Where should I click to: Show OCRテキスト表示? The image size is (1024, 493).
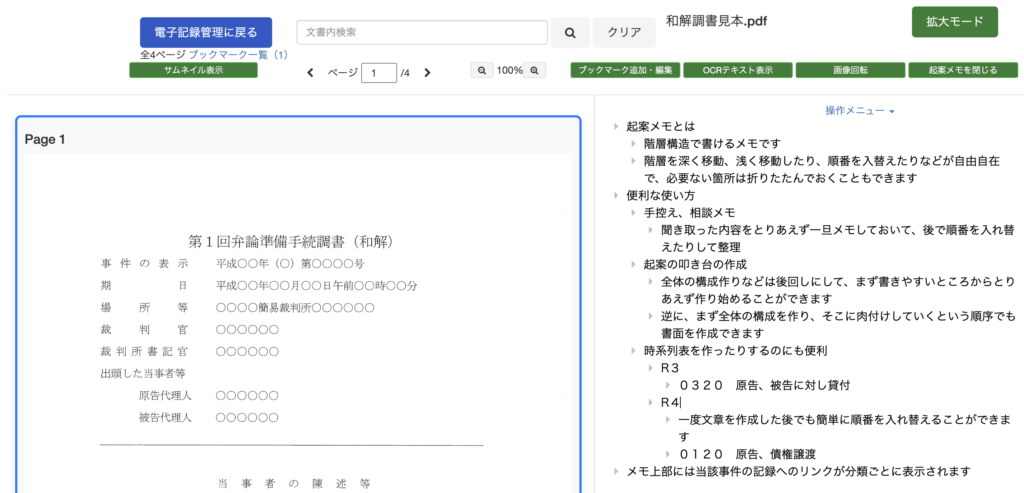[x=738, y=71]
